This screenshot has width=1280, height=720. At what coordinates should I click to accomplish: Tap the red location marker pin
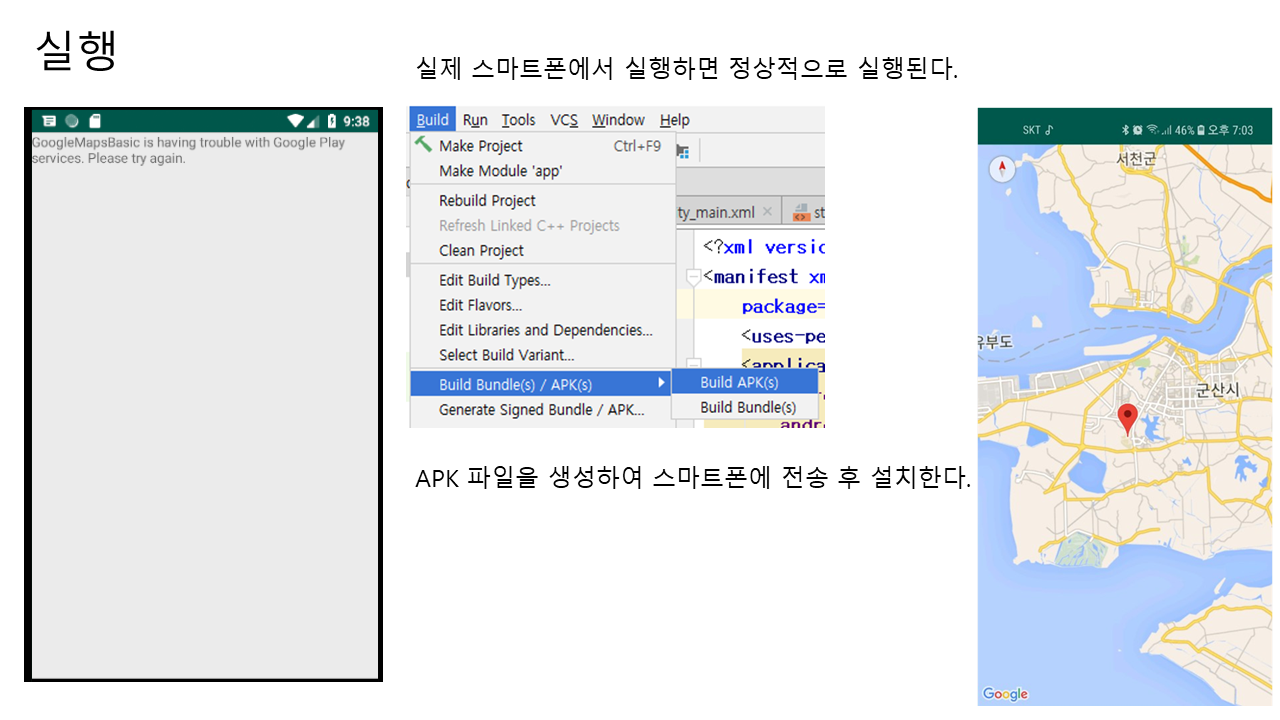tap(1127, 419)
